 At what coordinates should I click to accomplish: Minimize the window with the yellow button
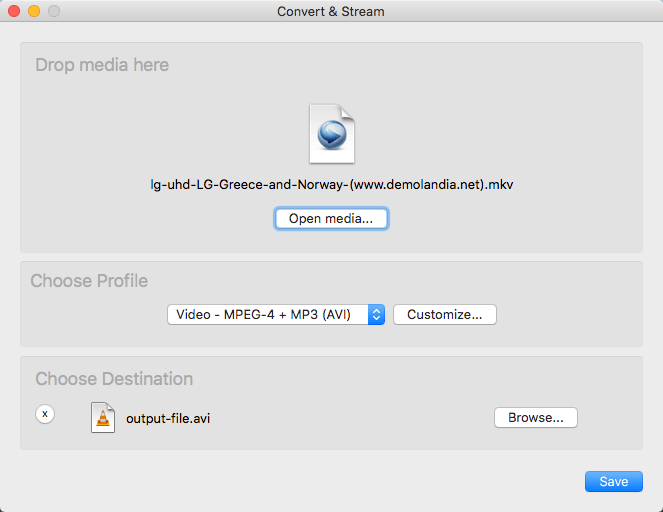click(x=34, y=11)
